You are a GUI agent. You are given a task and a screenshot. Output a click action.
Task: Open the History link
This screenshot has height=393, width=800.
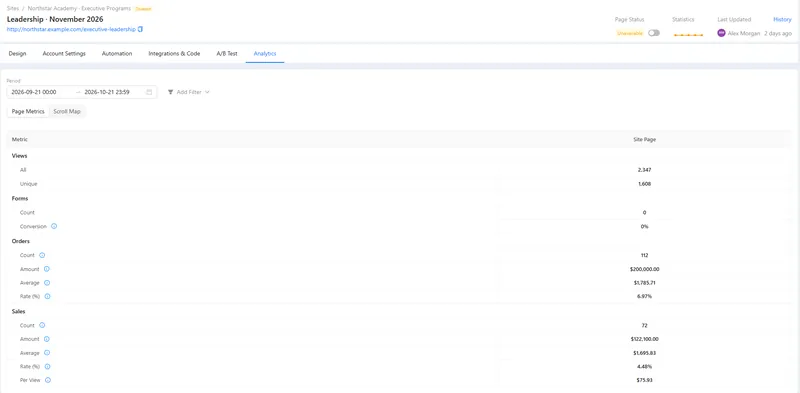[x=782, y=19]
